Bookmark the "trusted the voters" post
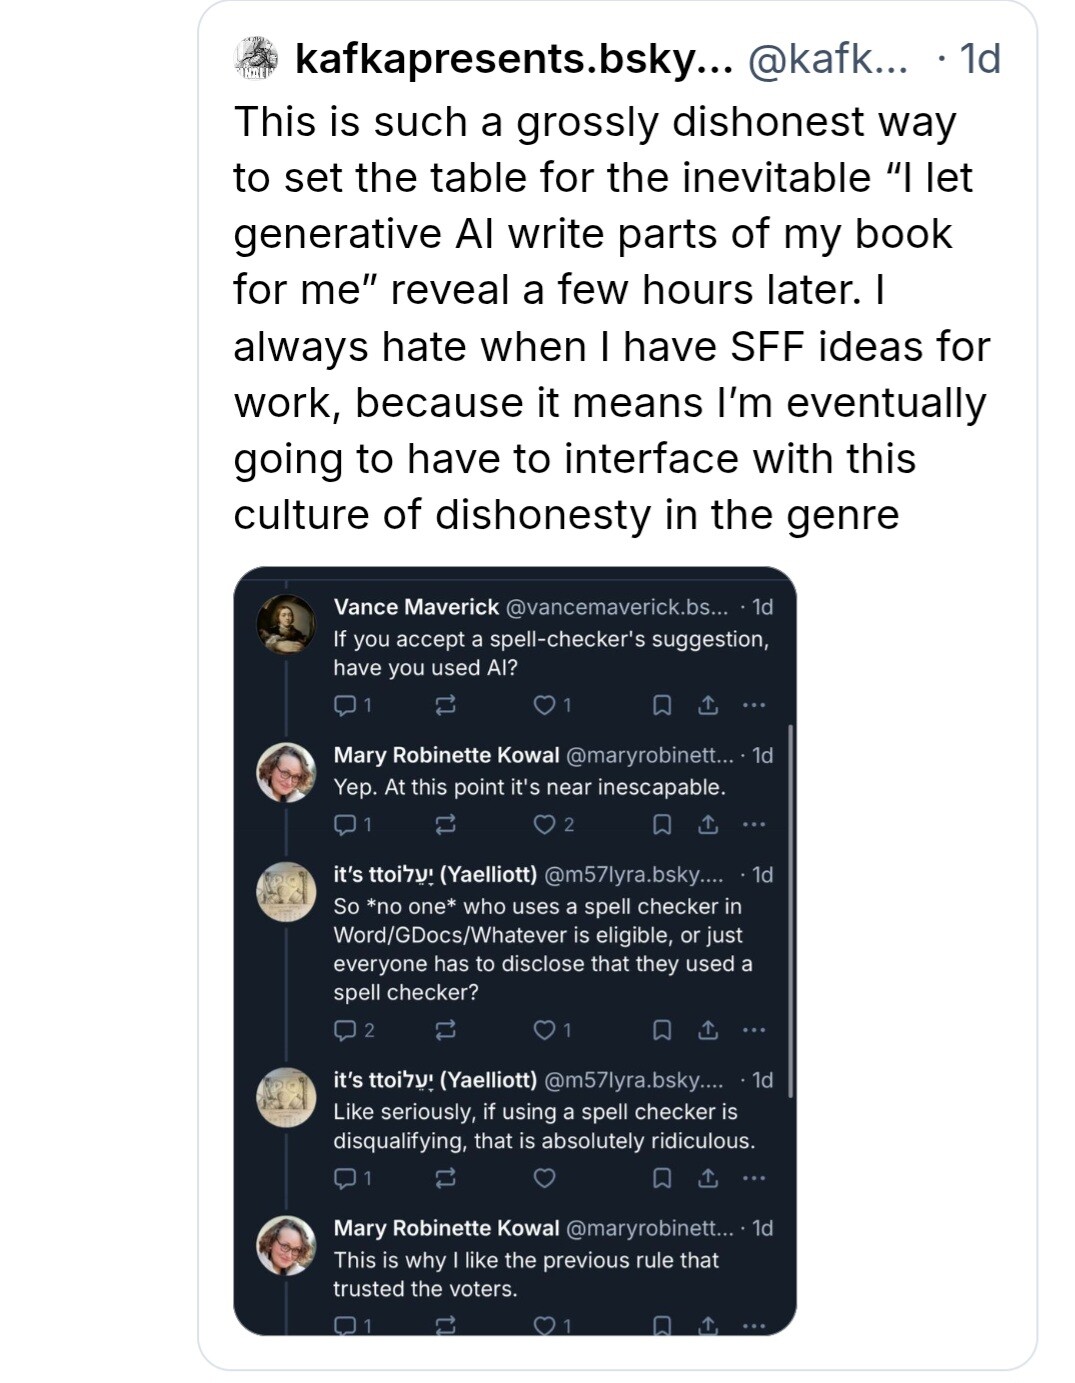This screenshot has width=1075, height=1383. 661,1326
